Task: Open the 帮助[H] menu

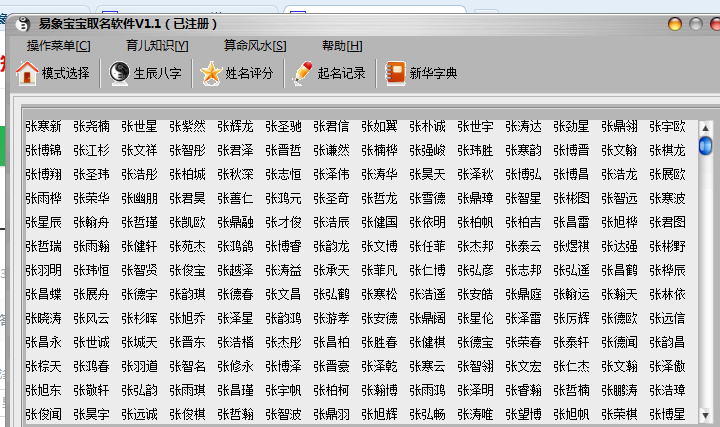Action: pos(342,45)
